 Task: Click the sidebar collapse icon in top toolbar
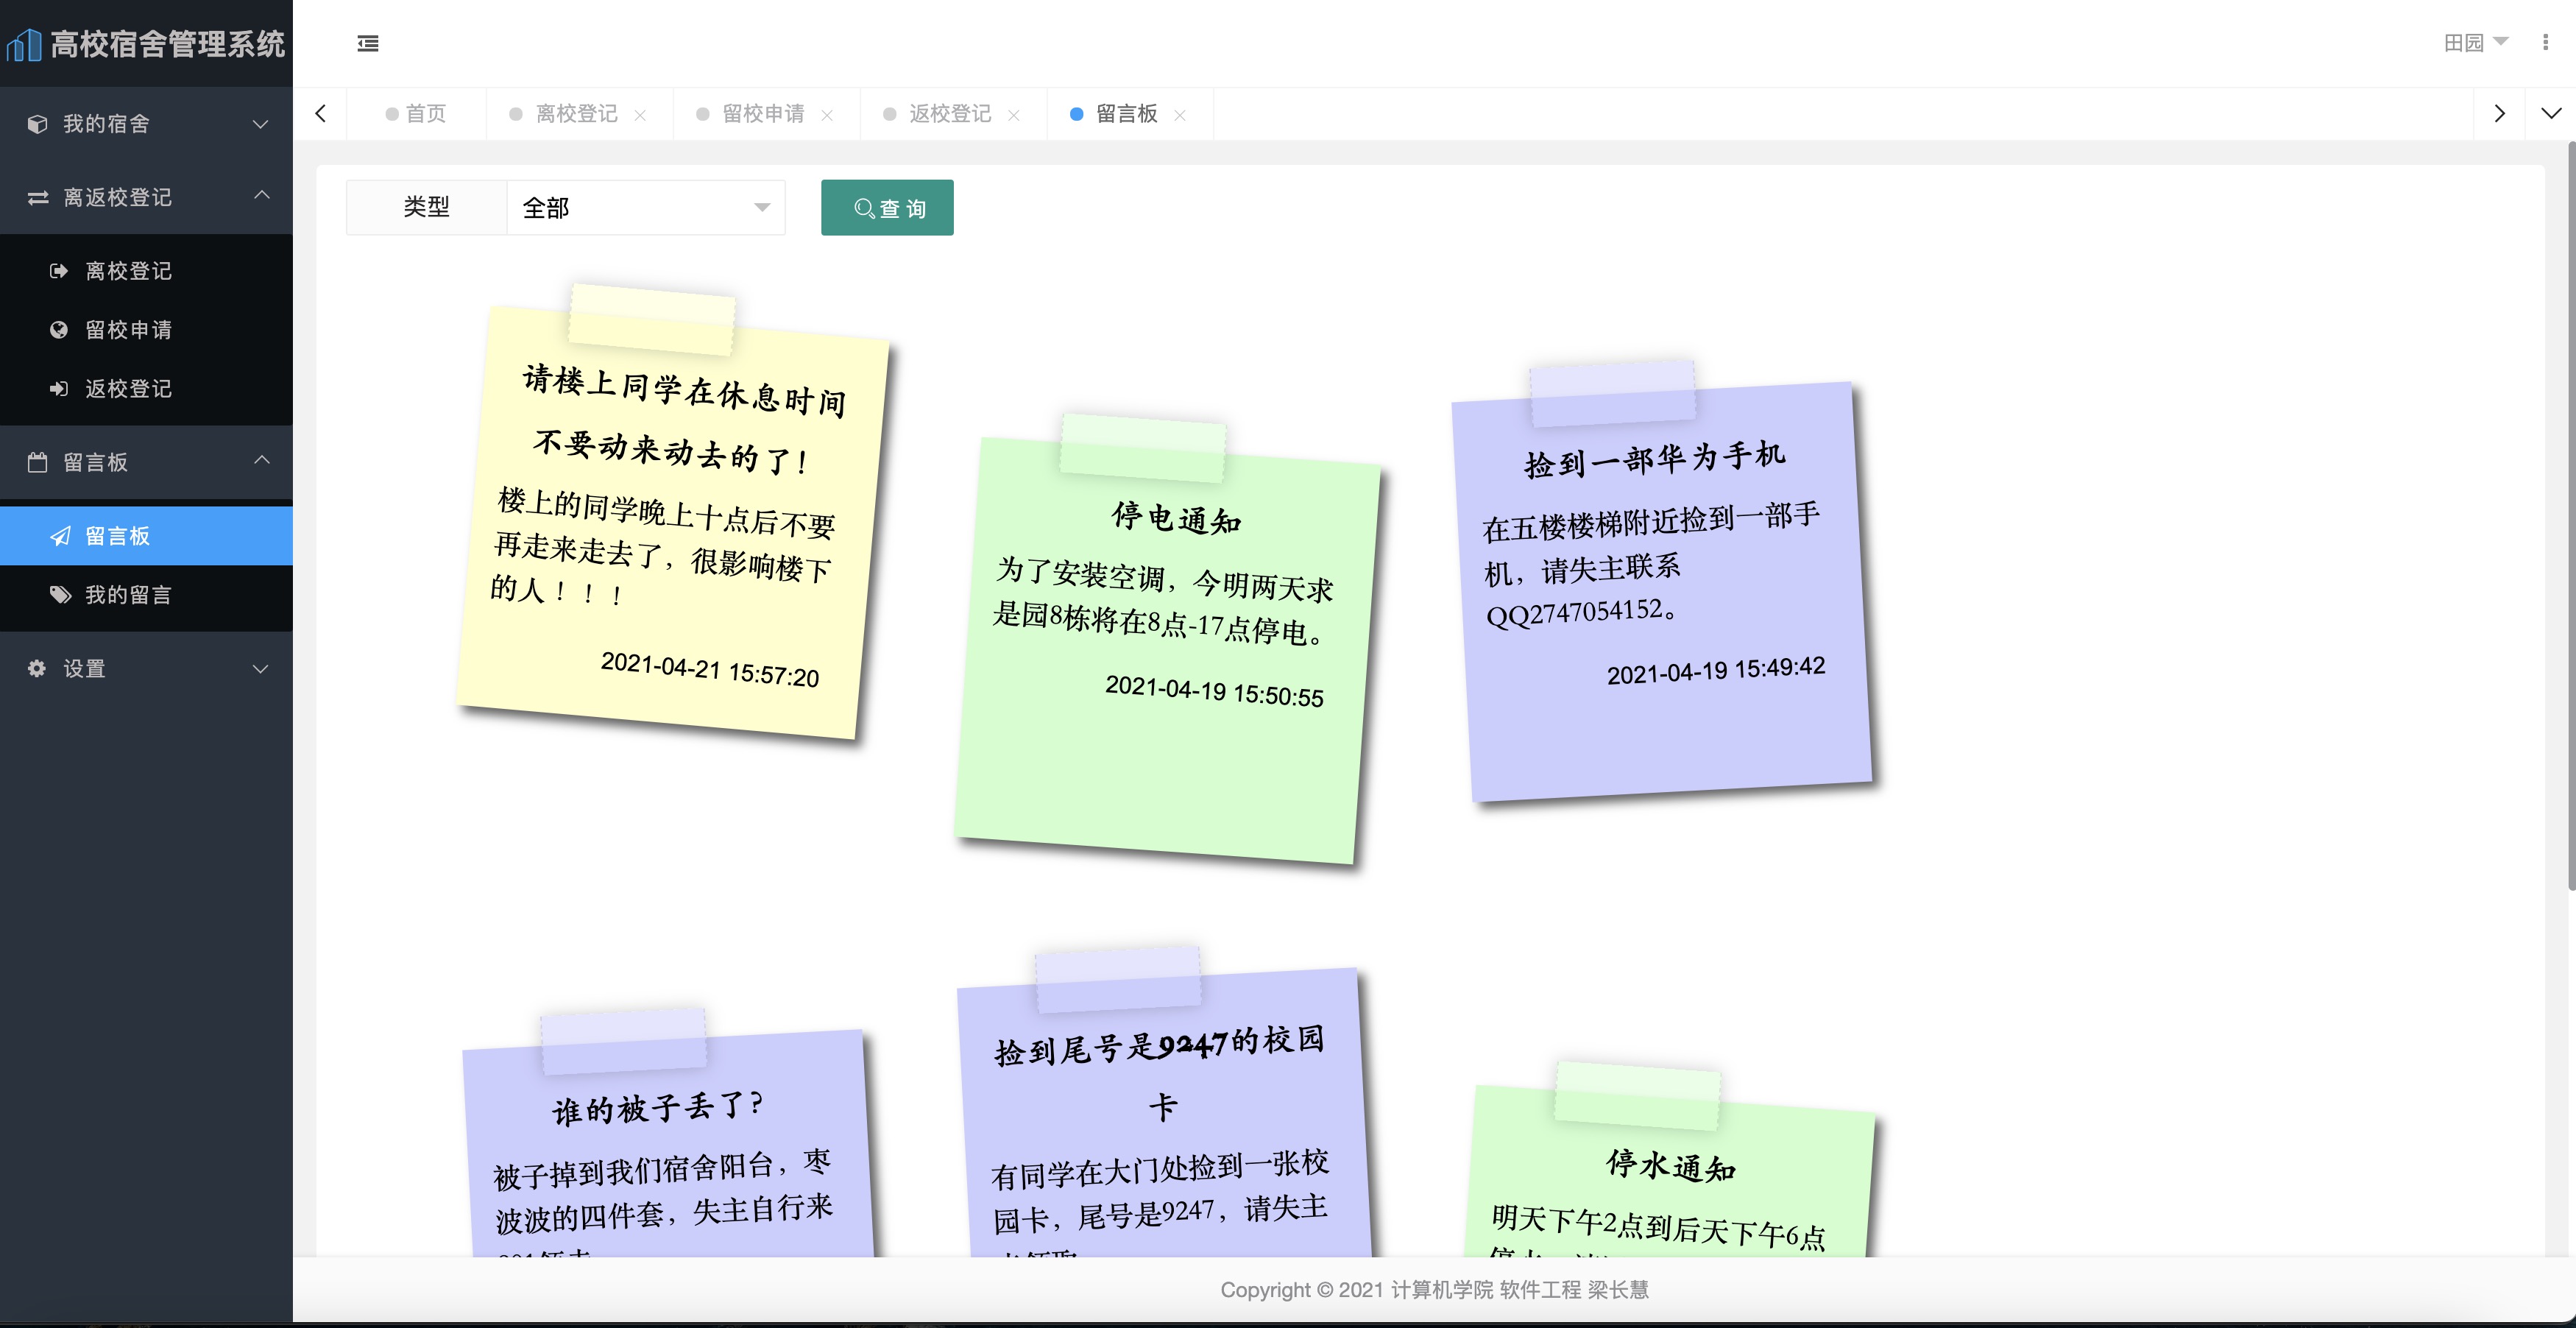[367, 44]
